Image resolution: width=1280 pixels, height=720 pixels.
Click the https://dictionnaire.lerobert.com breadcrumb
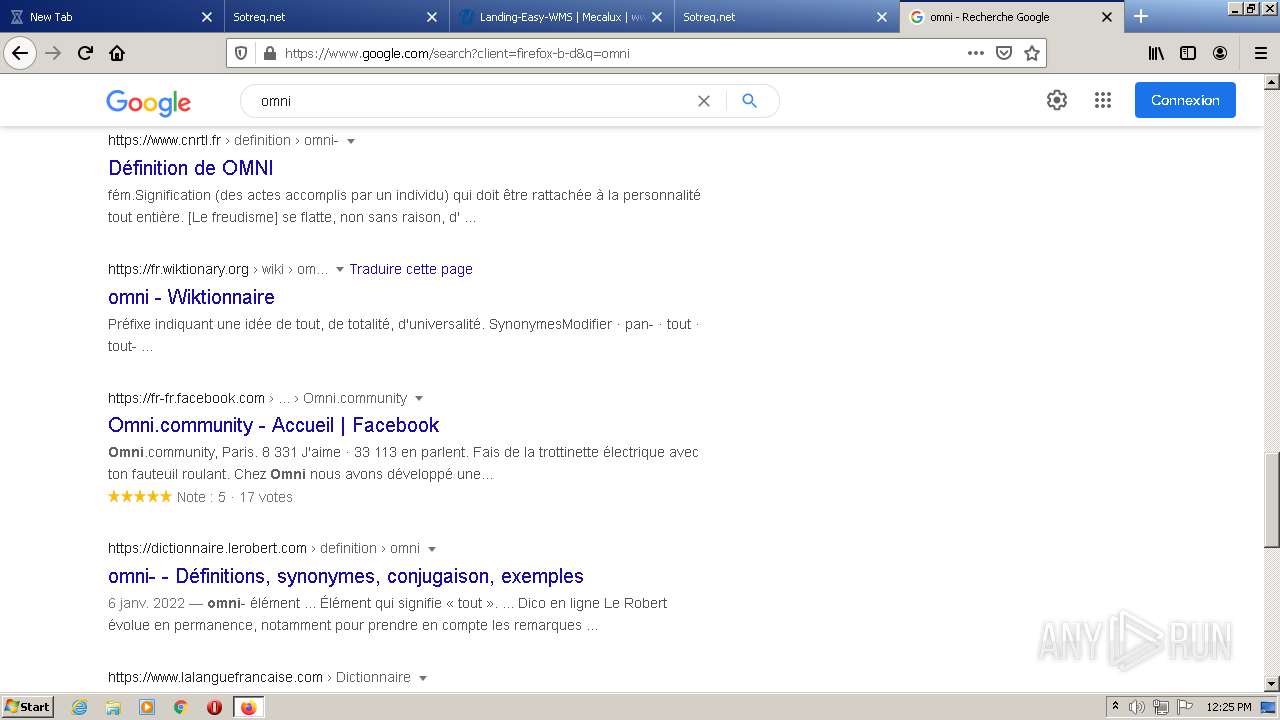[x=207, y=548]
